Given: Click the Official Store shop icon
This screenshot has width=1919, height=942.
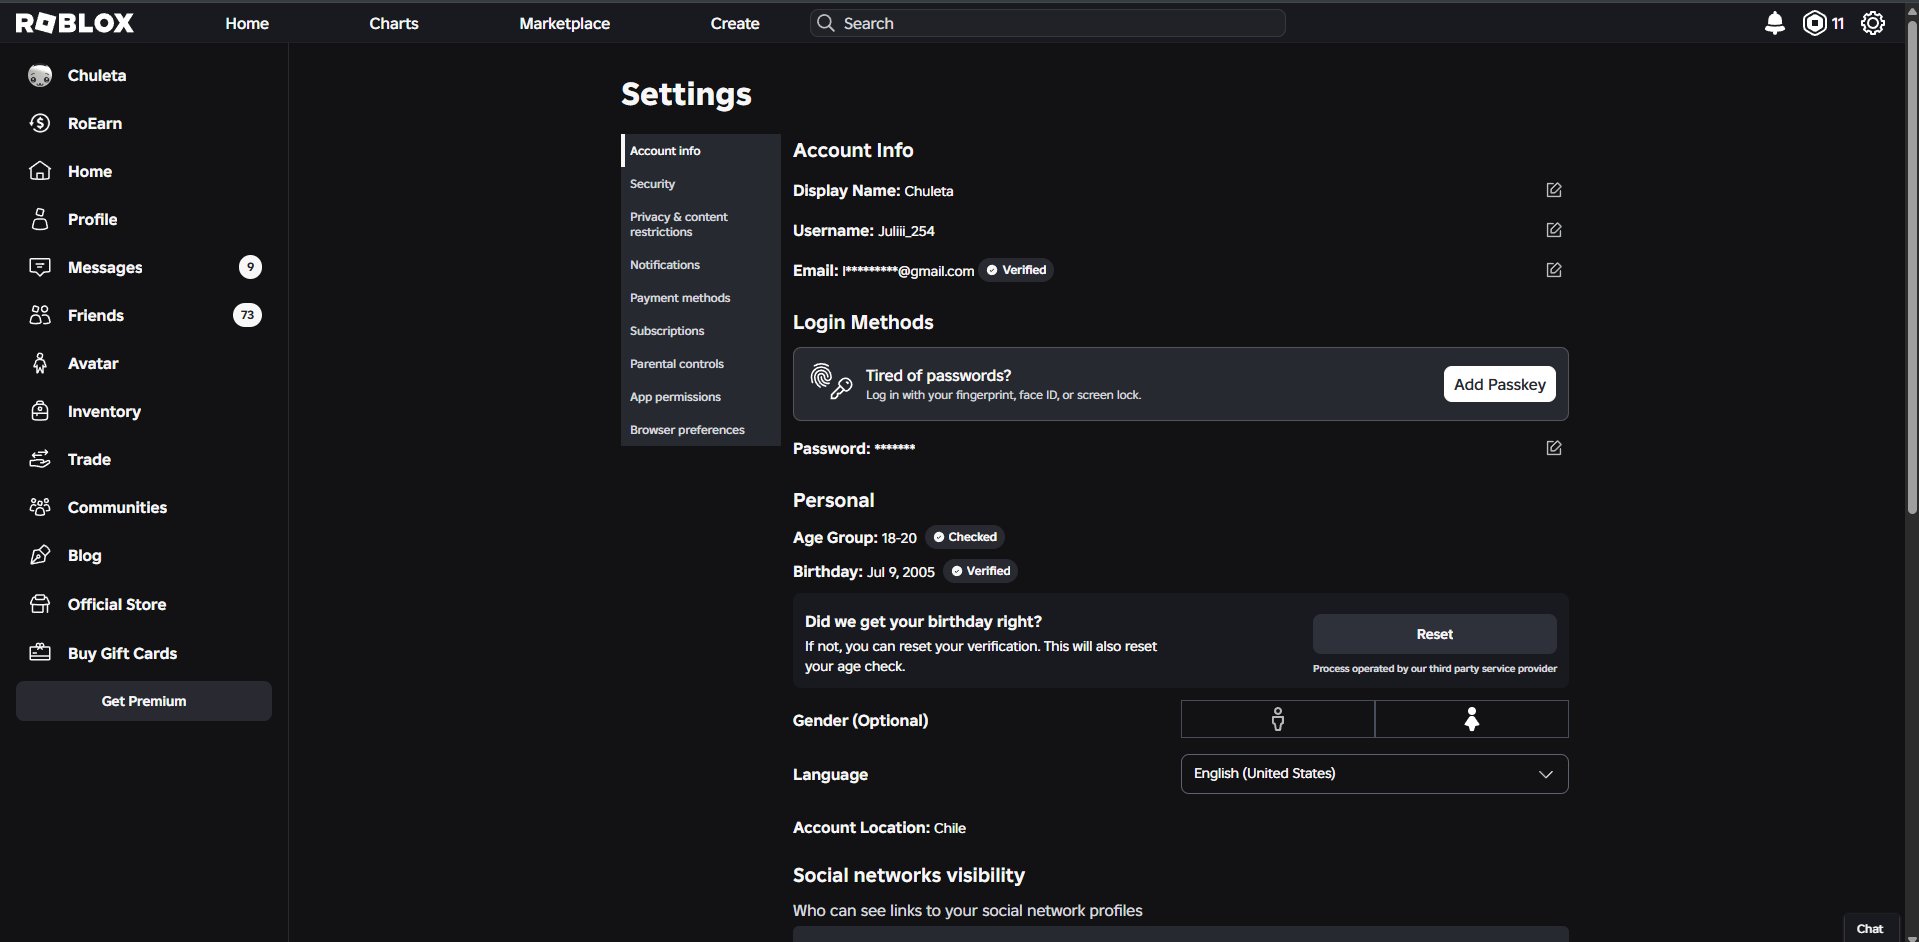Looking at the screenshot, I should click(40, 605).
